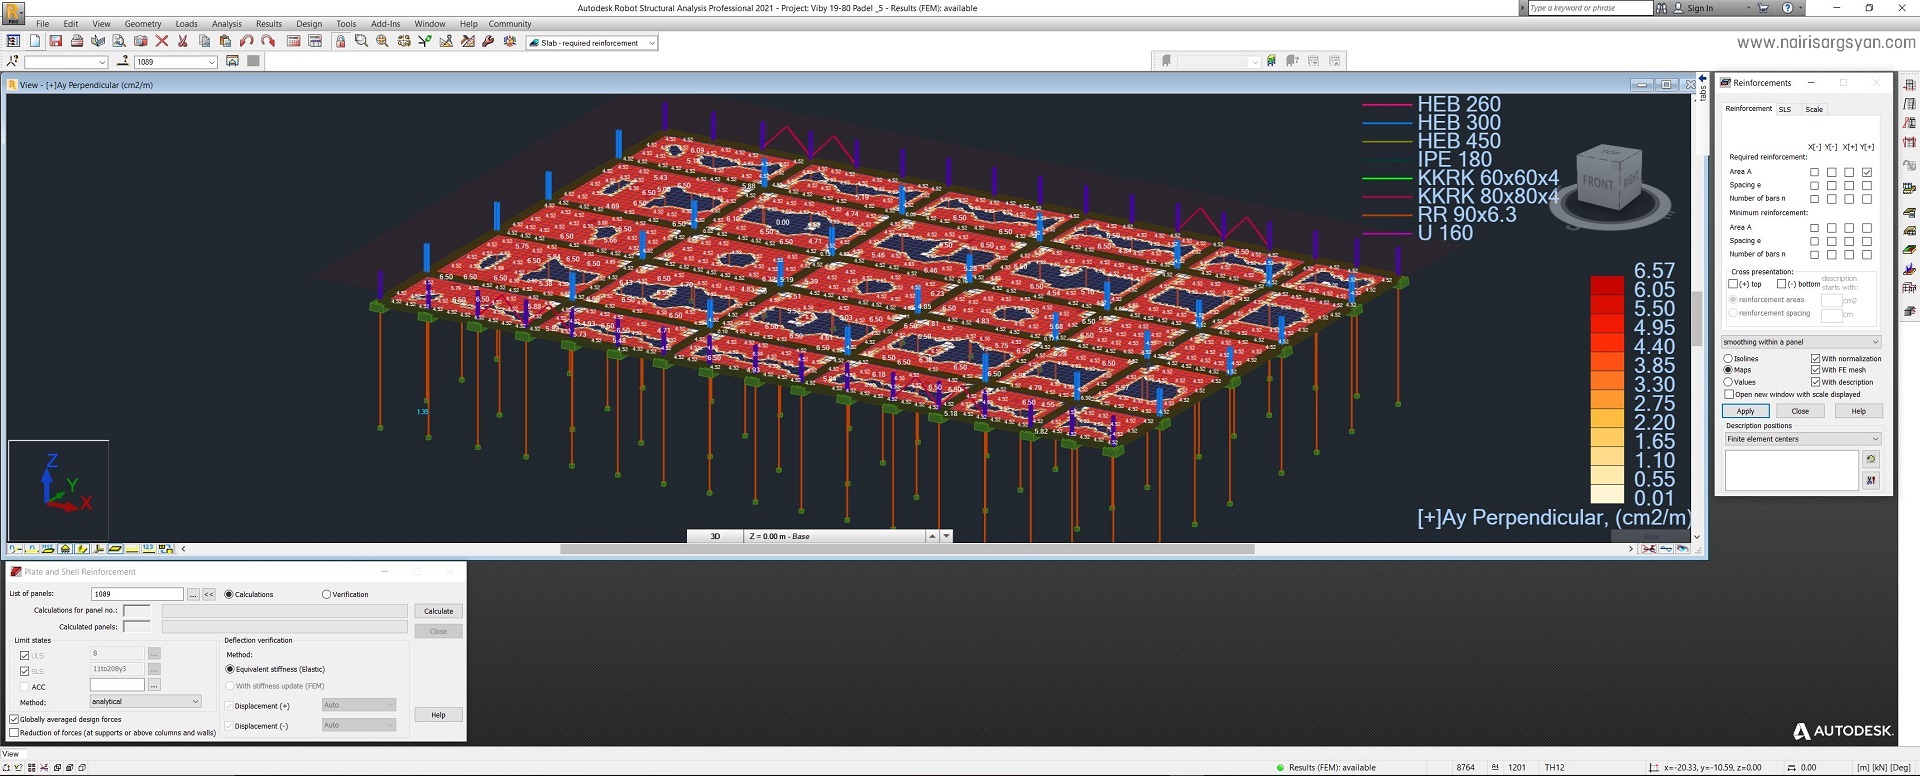1920x776 pixels.
Task: Click the wrench Preferences icon
Action: click(x=488, y=42)
